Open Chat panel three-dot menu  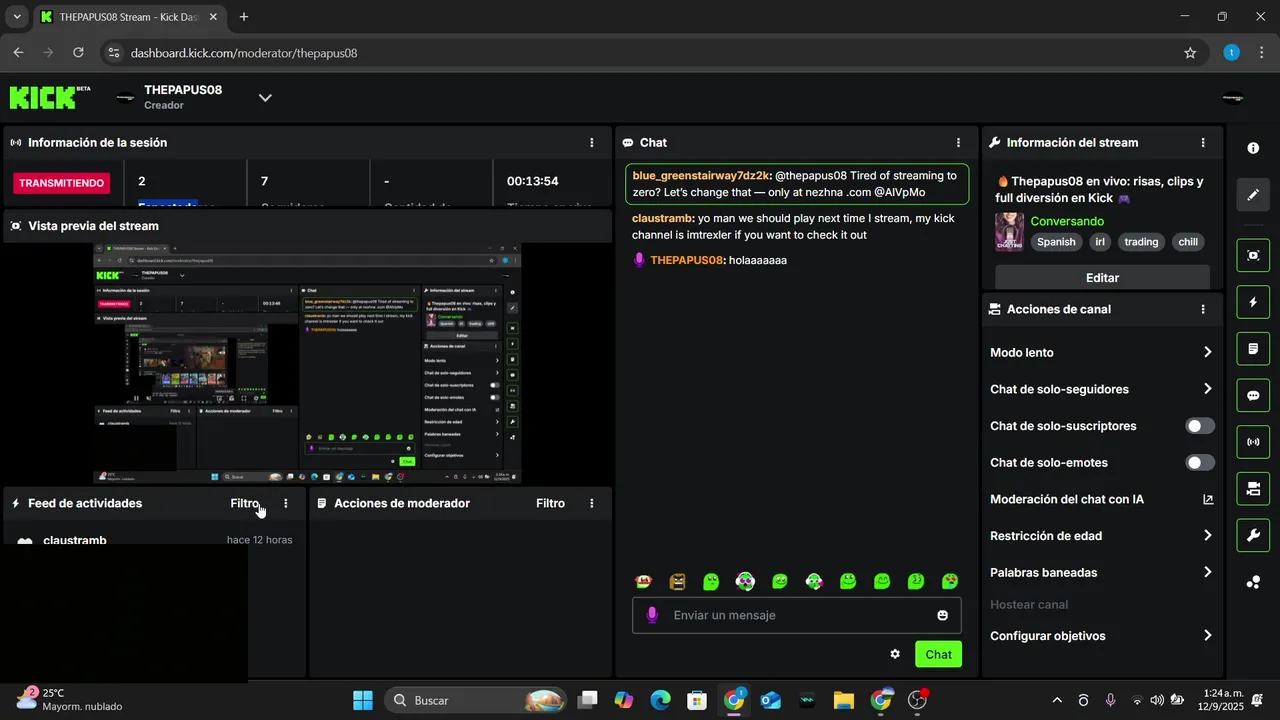point(958,143)
